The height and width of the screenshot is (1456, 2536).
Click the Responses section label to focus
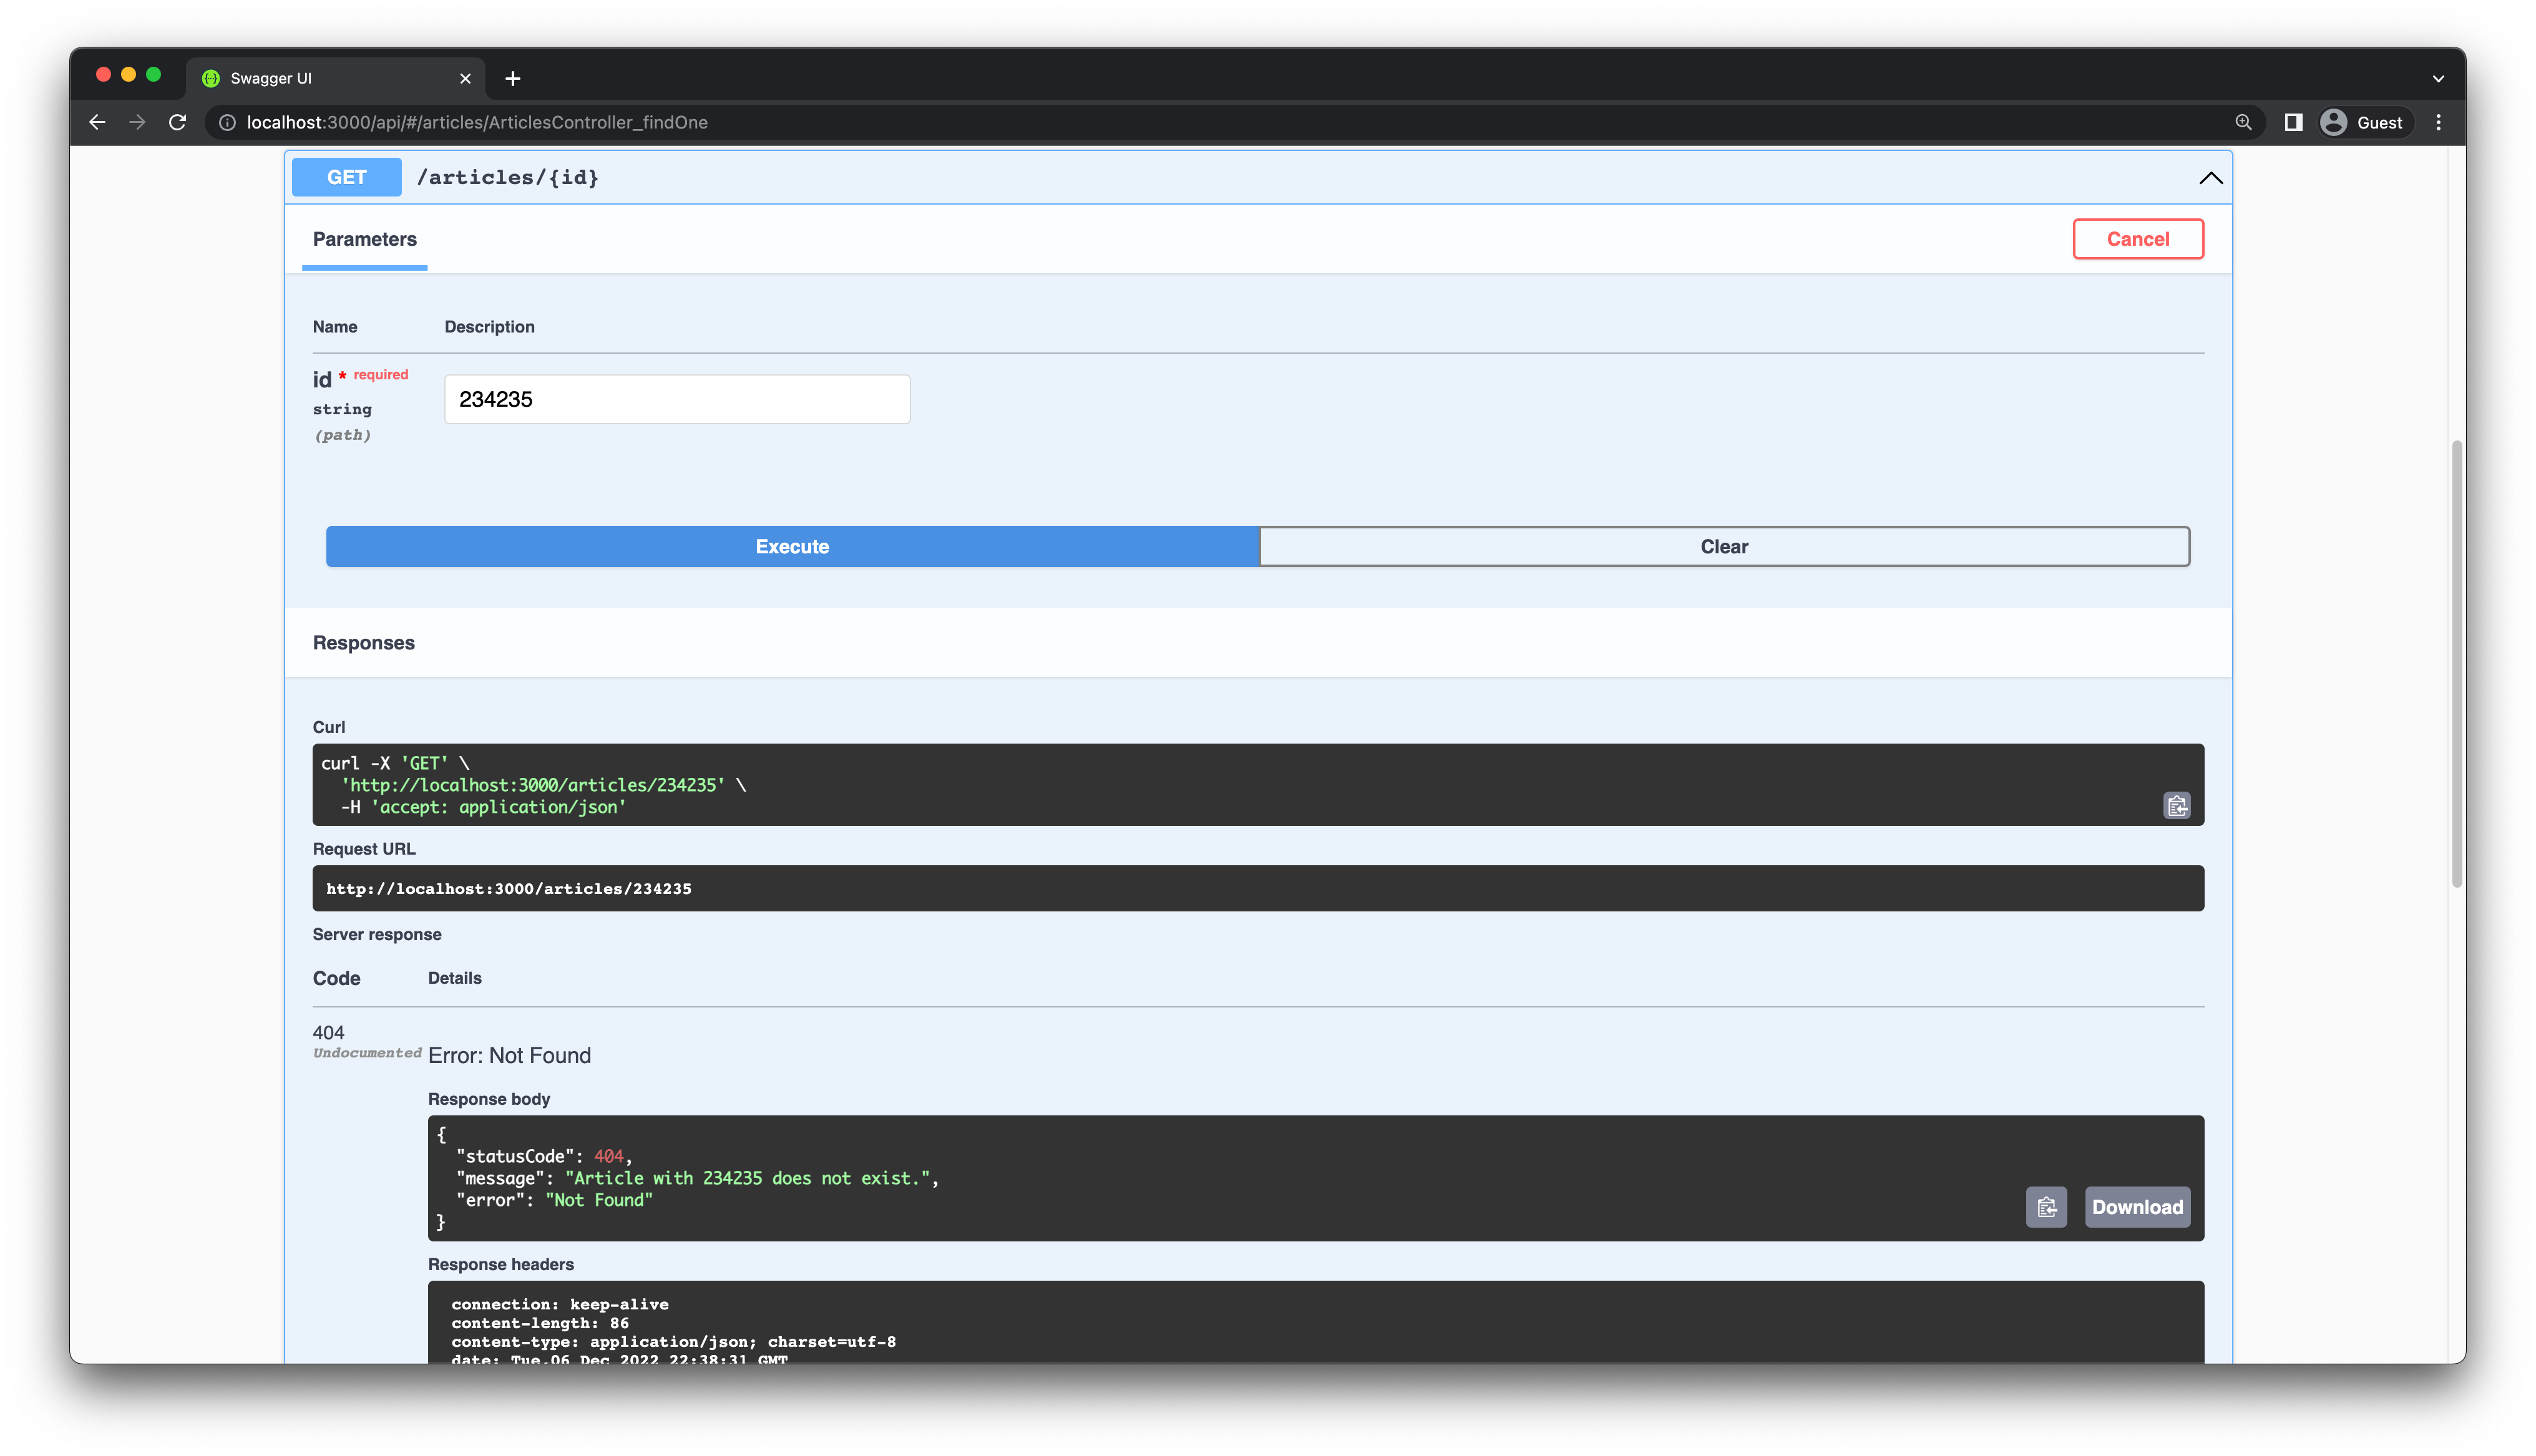click(363, 641)
